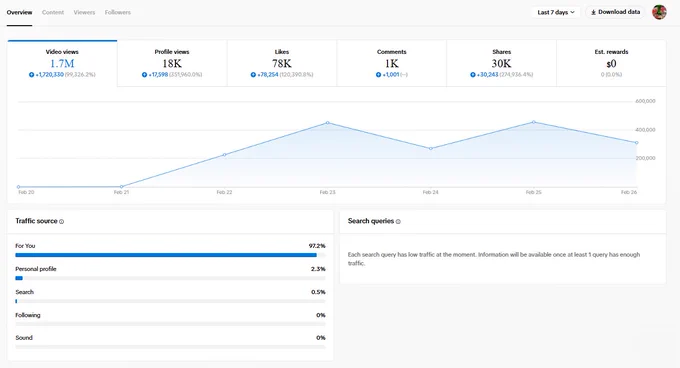Select the Likes metric card

(281, 63)
